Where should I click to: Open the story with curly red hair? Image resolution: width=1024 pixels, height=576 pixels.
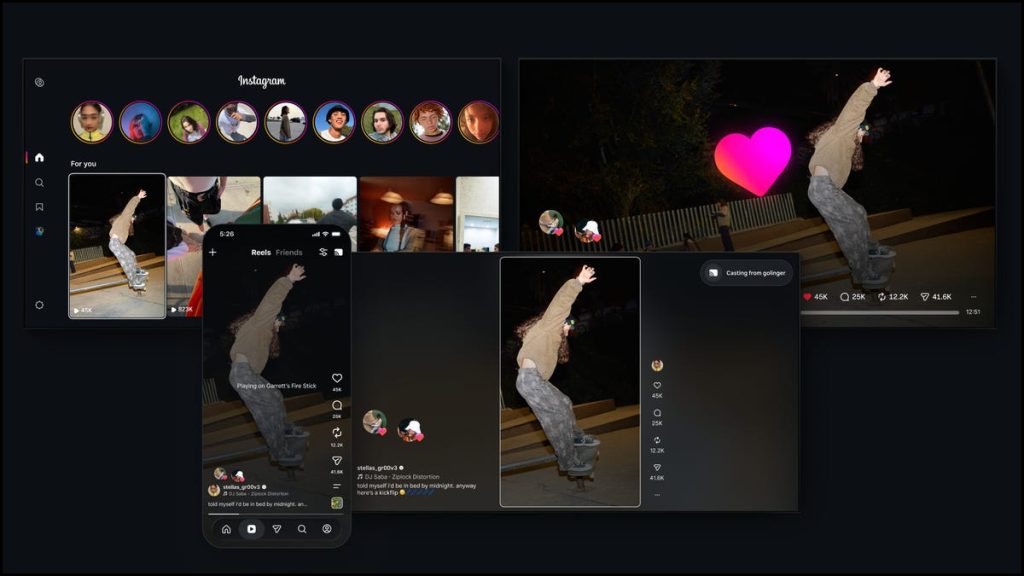430,122
